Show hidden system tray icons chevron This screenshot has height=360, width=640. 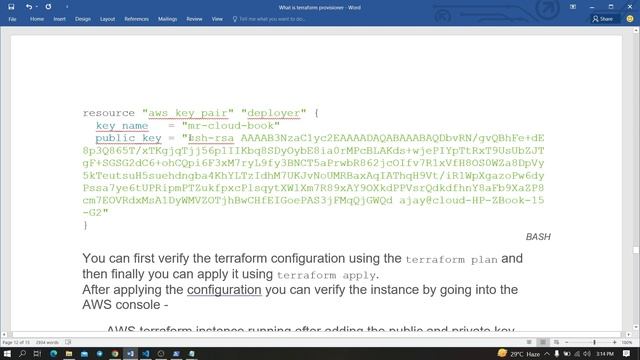click(547, 353)
